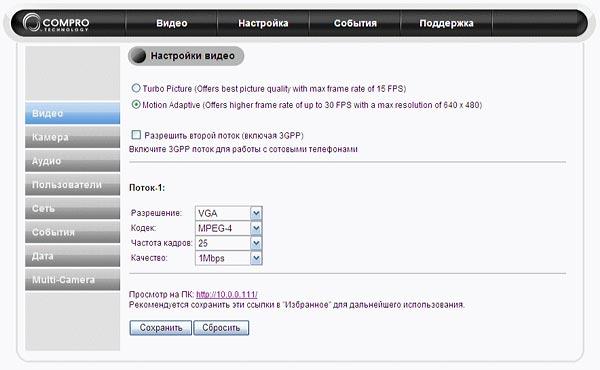600x370 pixels.
Task: Choose the Turbo Picture radio option
Action: point(136,88)
